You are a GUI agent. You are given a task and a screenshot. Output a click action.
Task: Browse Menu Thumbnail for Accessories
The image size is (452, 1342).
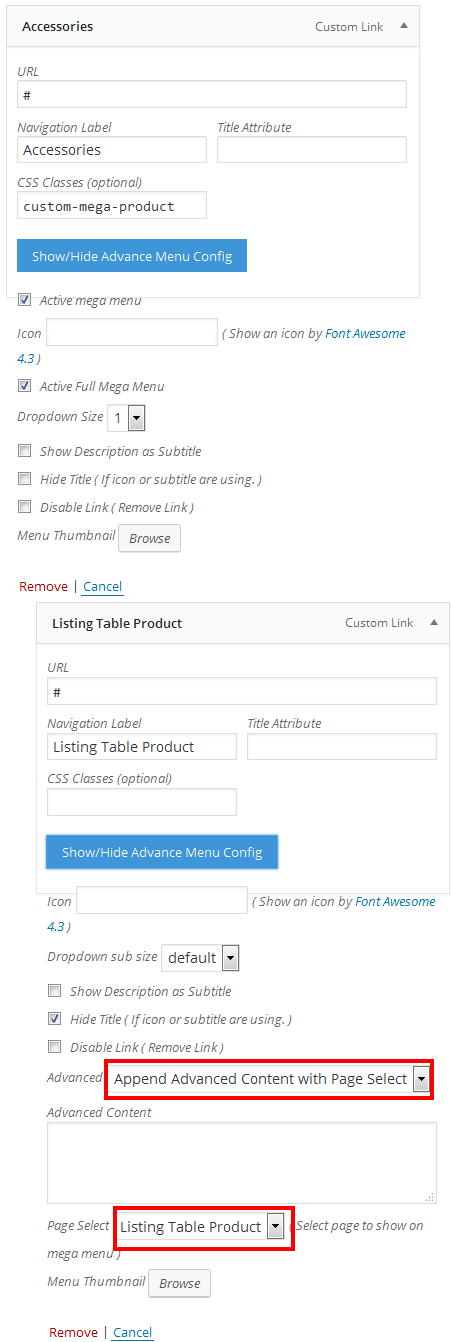150,538
